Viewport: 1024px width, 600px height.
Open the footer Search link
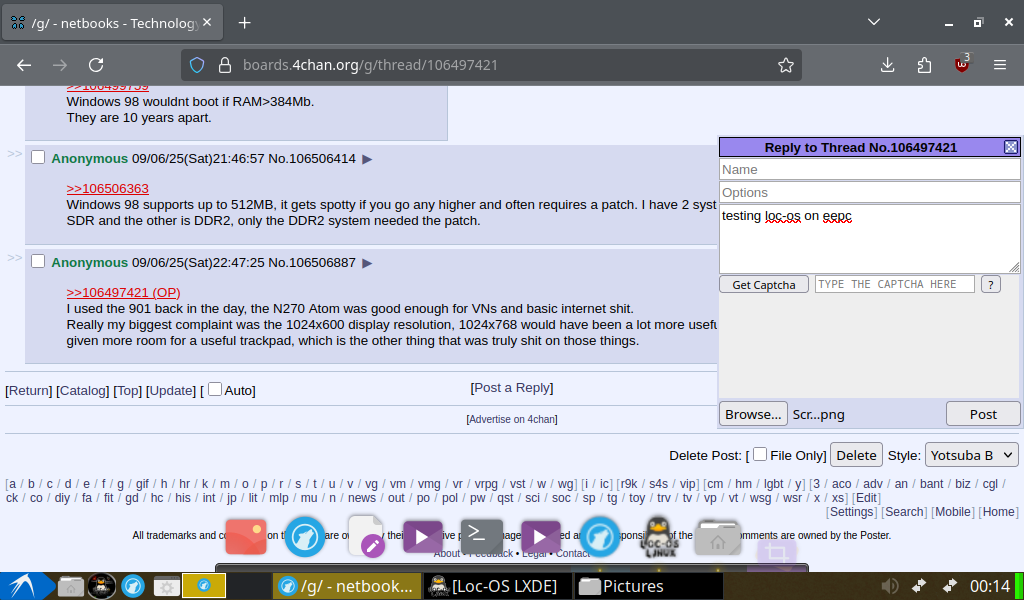coord(904,512)
